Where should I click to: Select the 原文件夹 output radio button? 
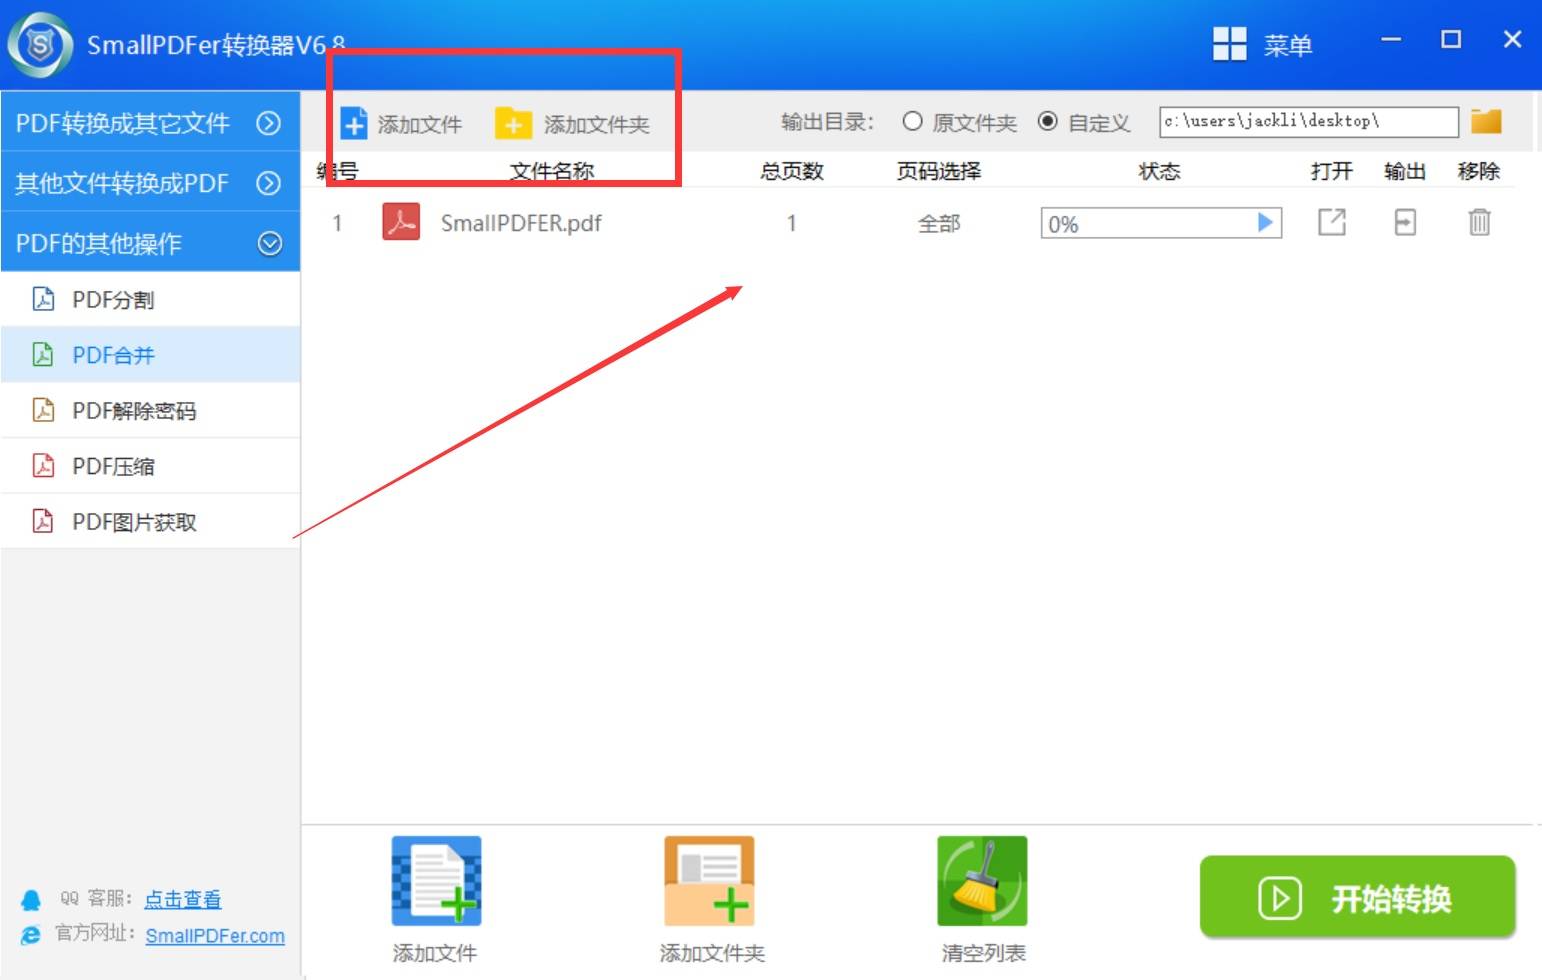click(912, 122)
